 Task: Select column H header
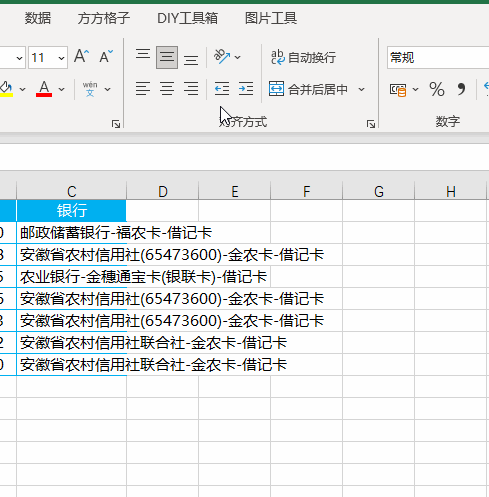[450, 191]
